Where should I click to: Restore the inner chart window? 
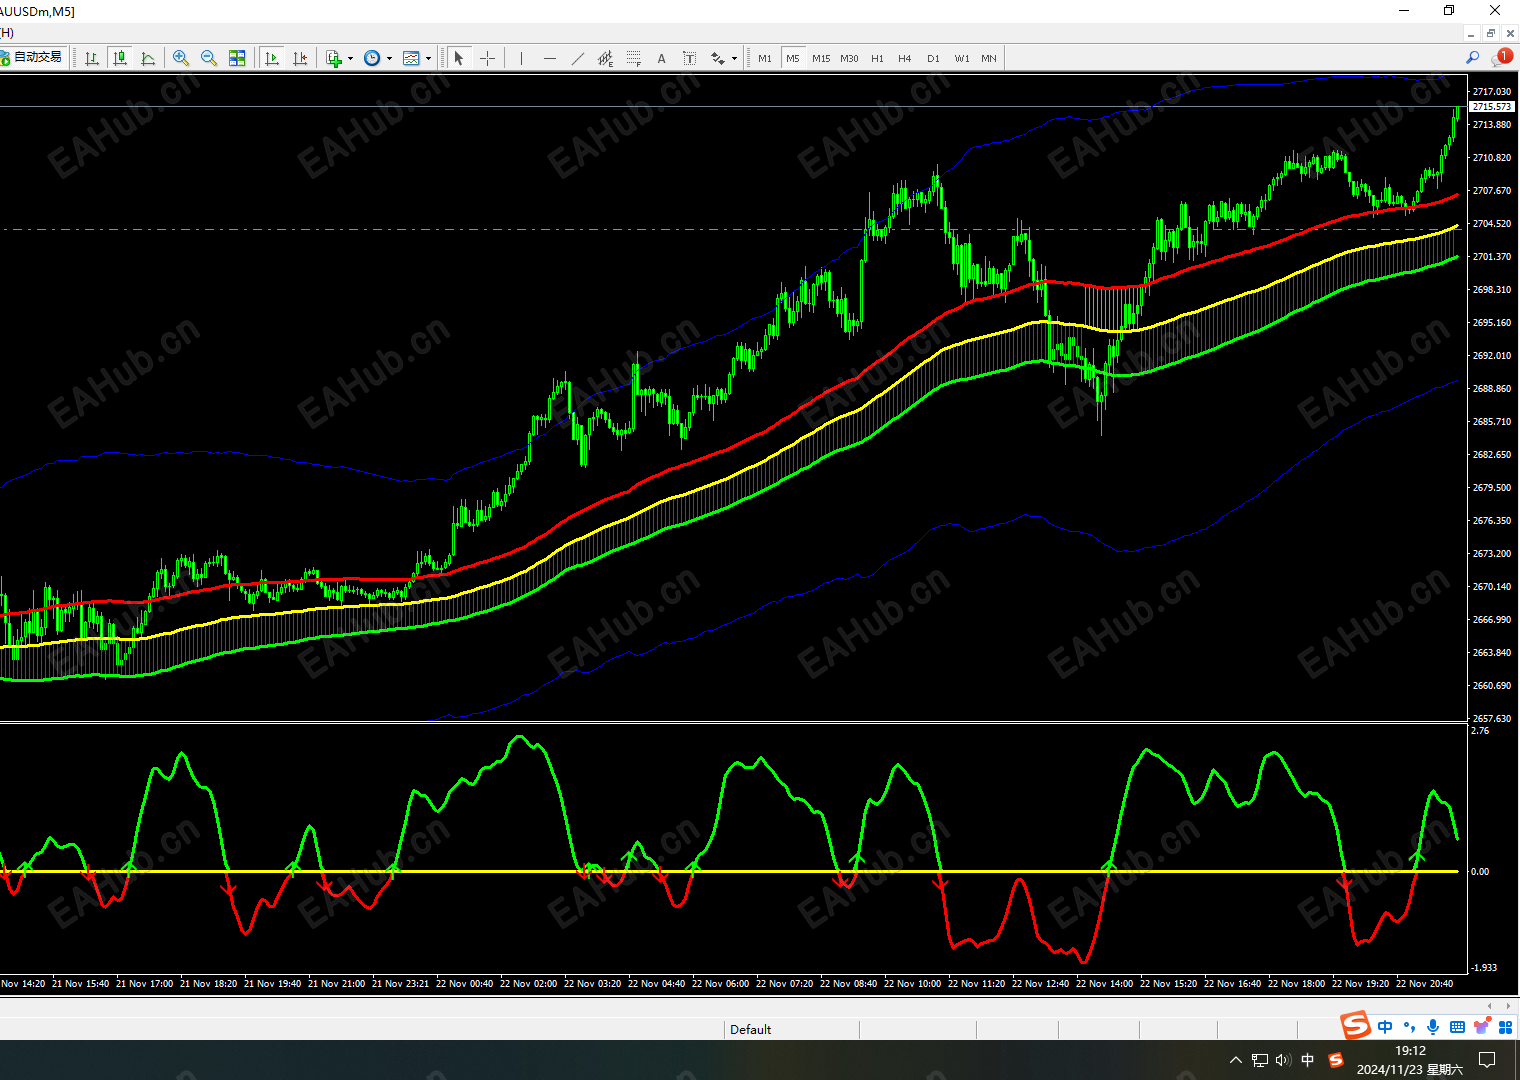(x=1490, y=33)
